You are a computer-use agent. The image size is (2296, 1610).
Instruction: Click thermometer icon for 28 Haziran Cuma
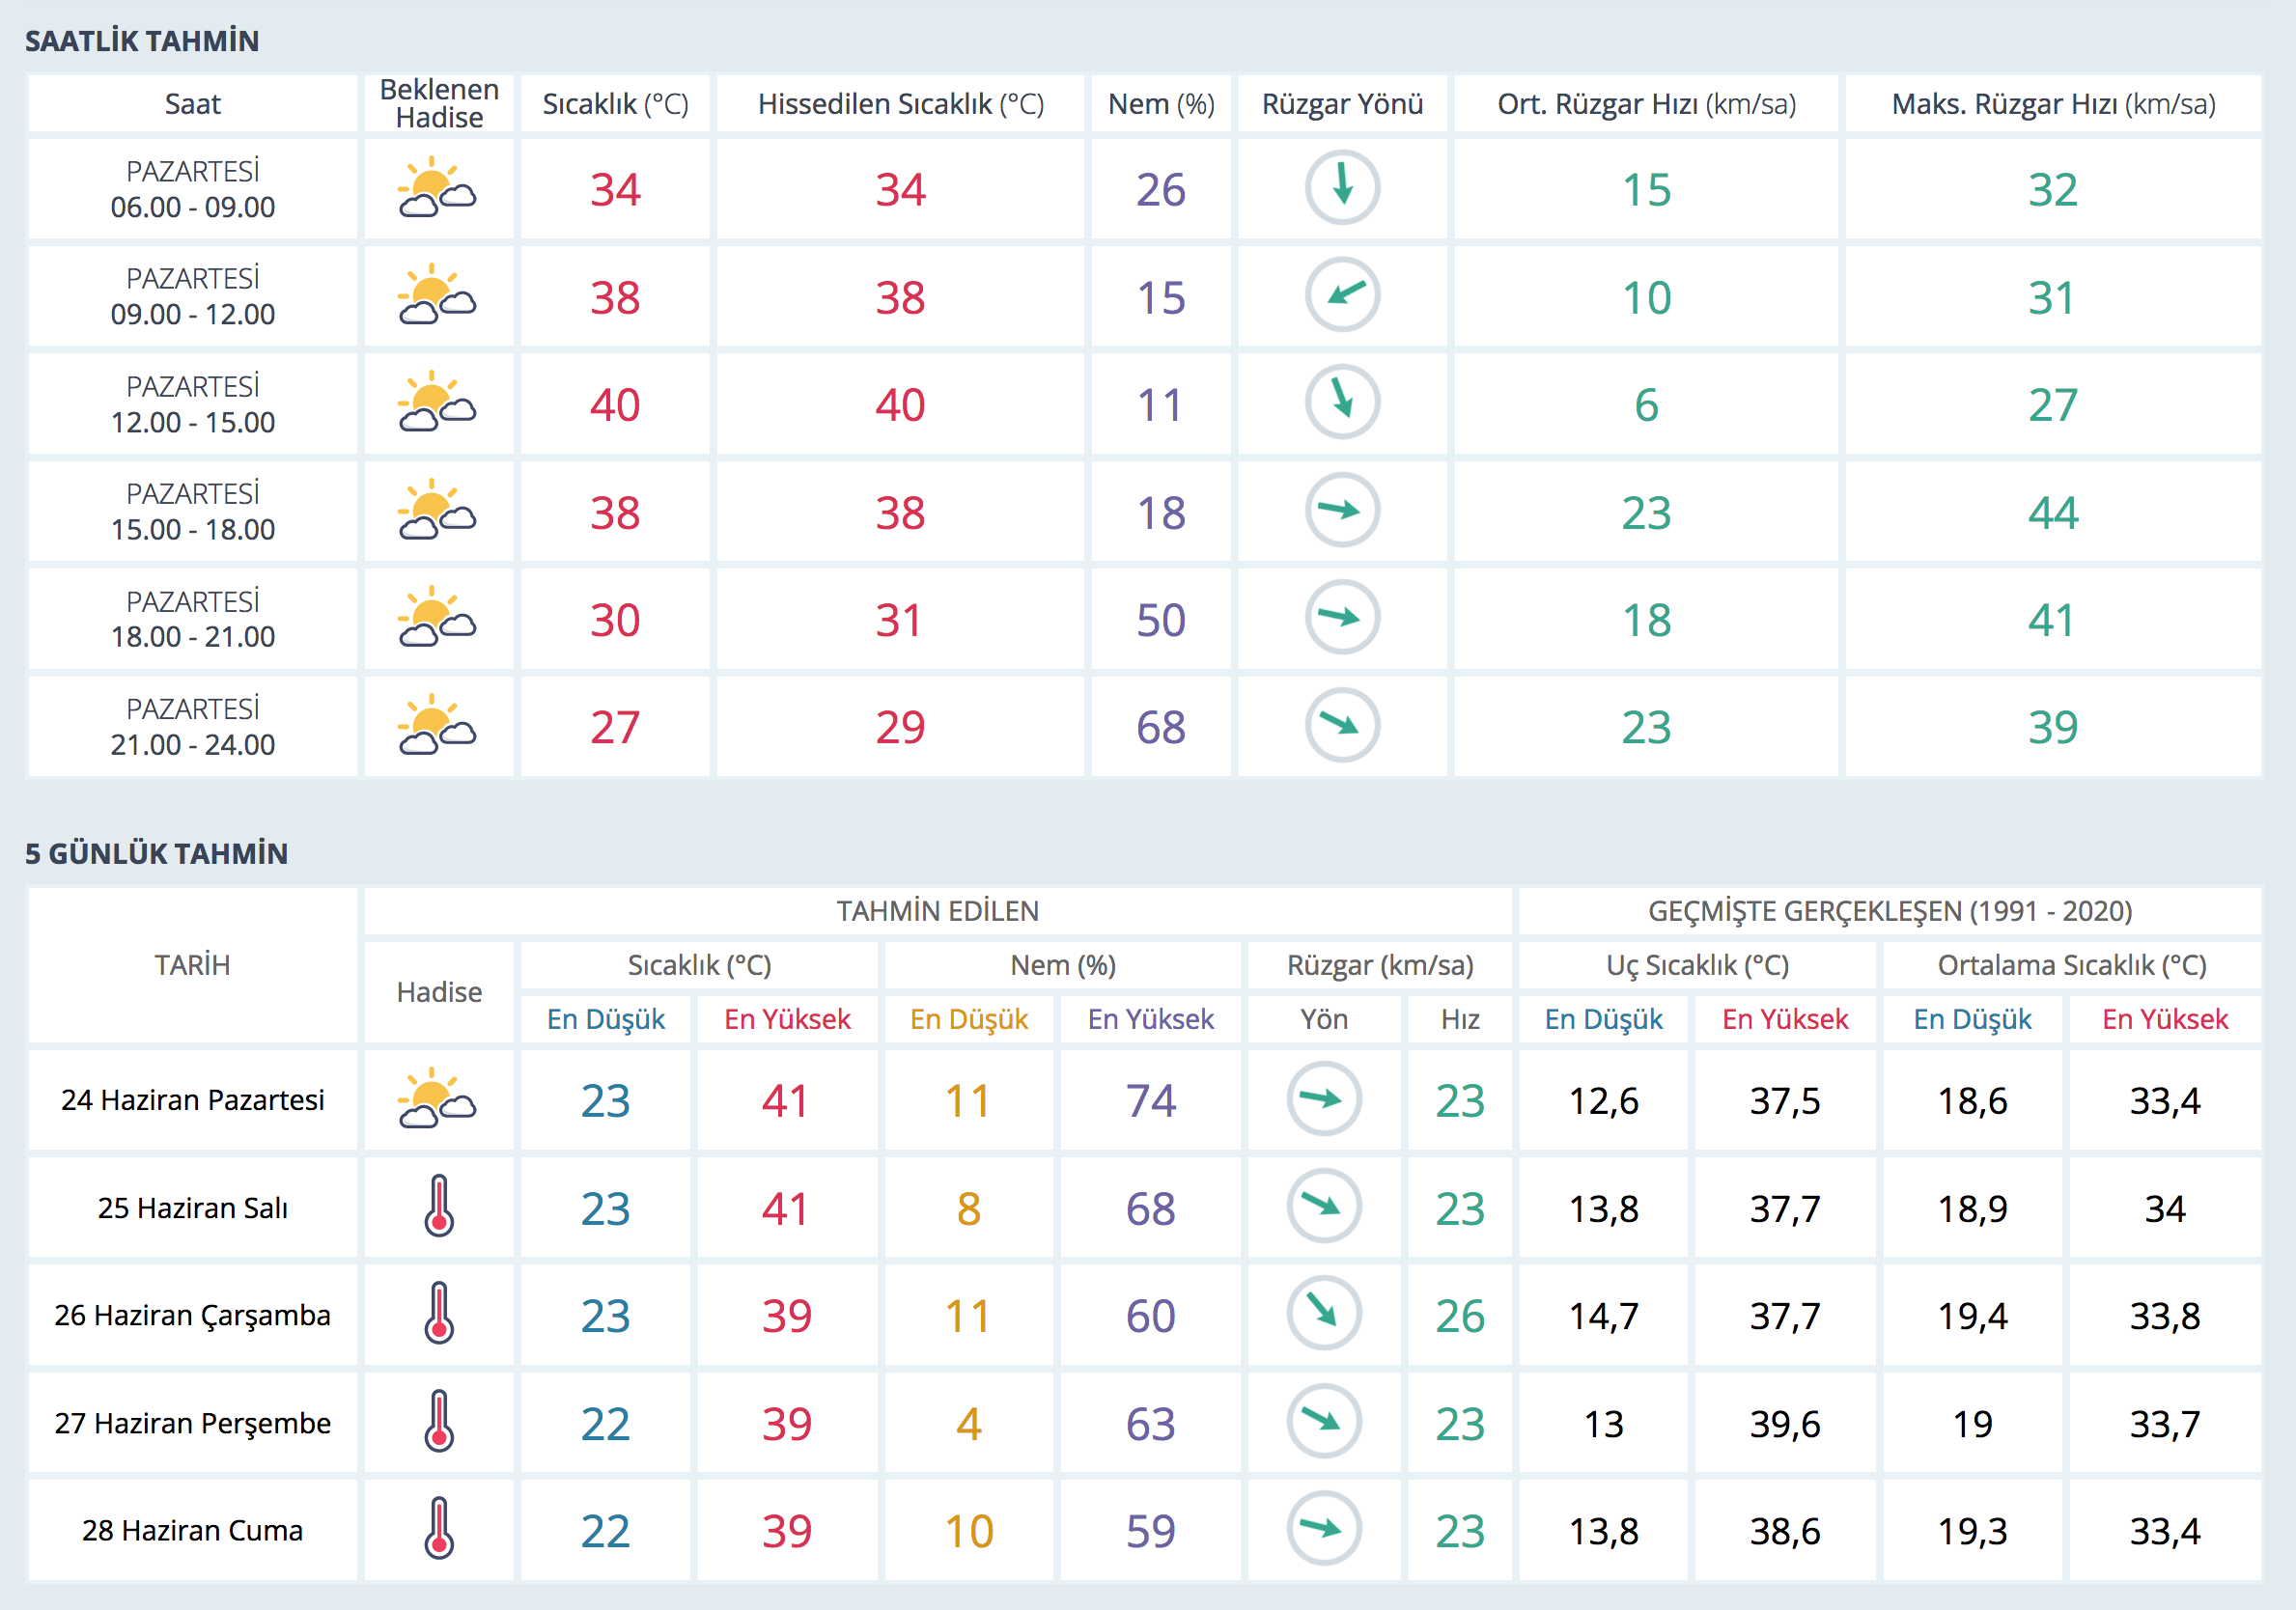[x=438, y=1528]
